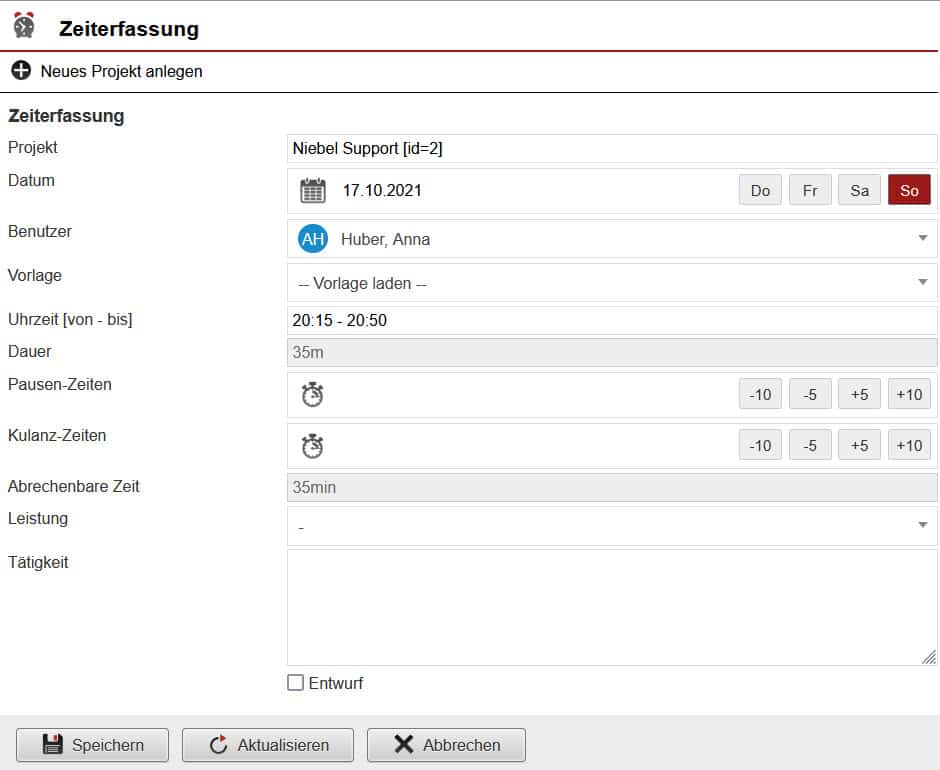Choose Fr as the date shortcut
The width and height of the screenshot is (940, 770).
click(x=810, y=190)
